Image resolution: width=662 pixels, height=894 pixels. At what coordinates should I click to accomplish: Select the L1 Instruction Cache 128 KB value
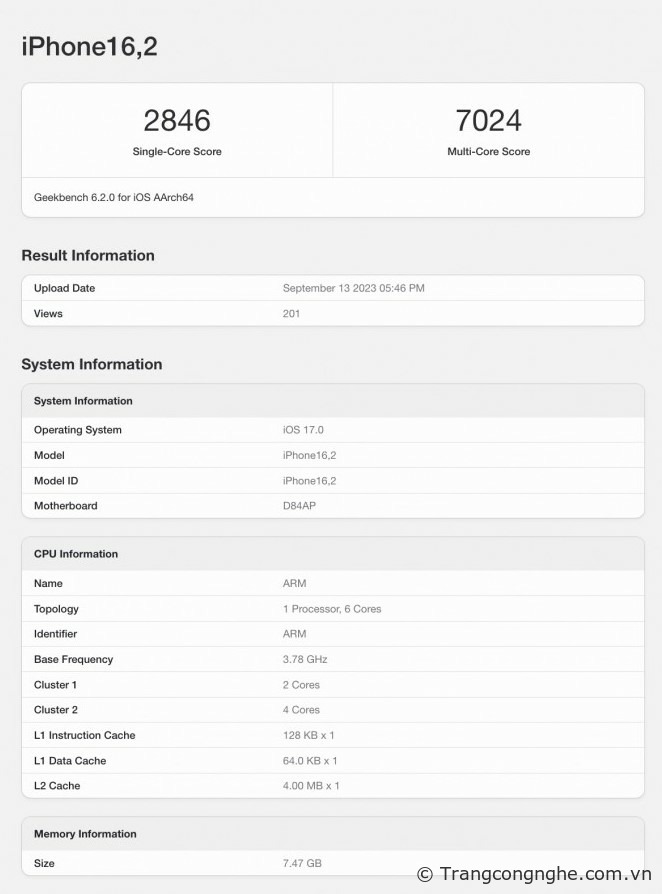[308, 735]
